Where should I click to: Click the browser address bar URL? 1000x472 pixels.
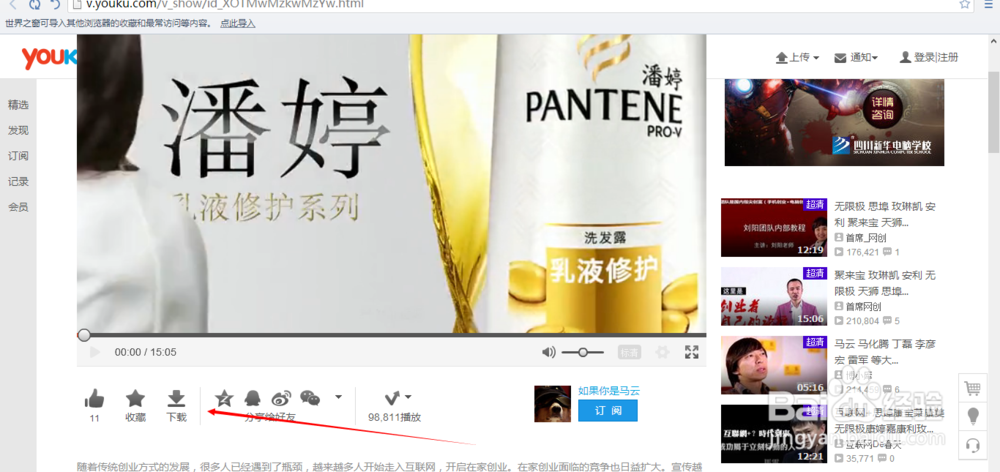click(225, 4)
